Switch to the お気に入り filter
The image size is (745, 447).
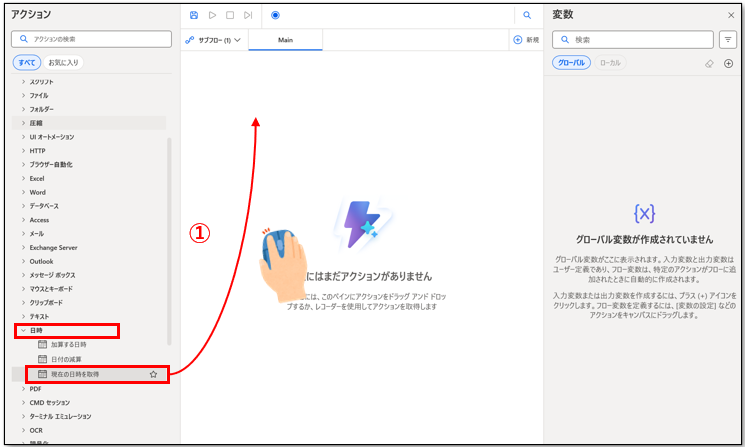click(x=63, y=62)
